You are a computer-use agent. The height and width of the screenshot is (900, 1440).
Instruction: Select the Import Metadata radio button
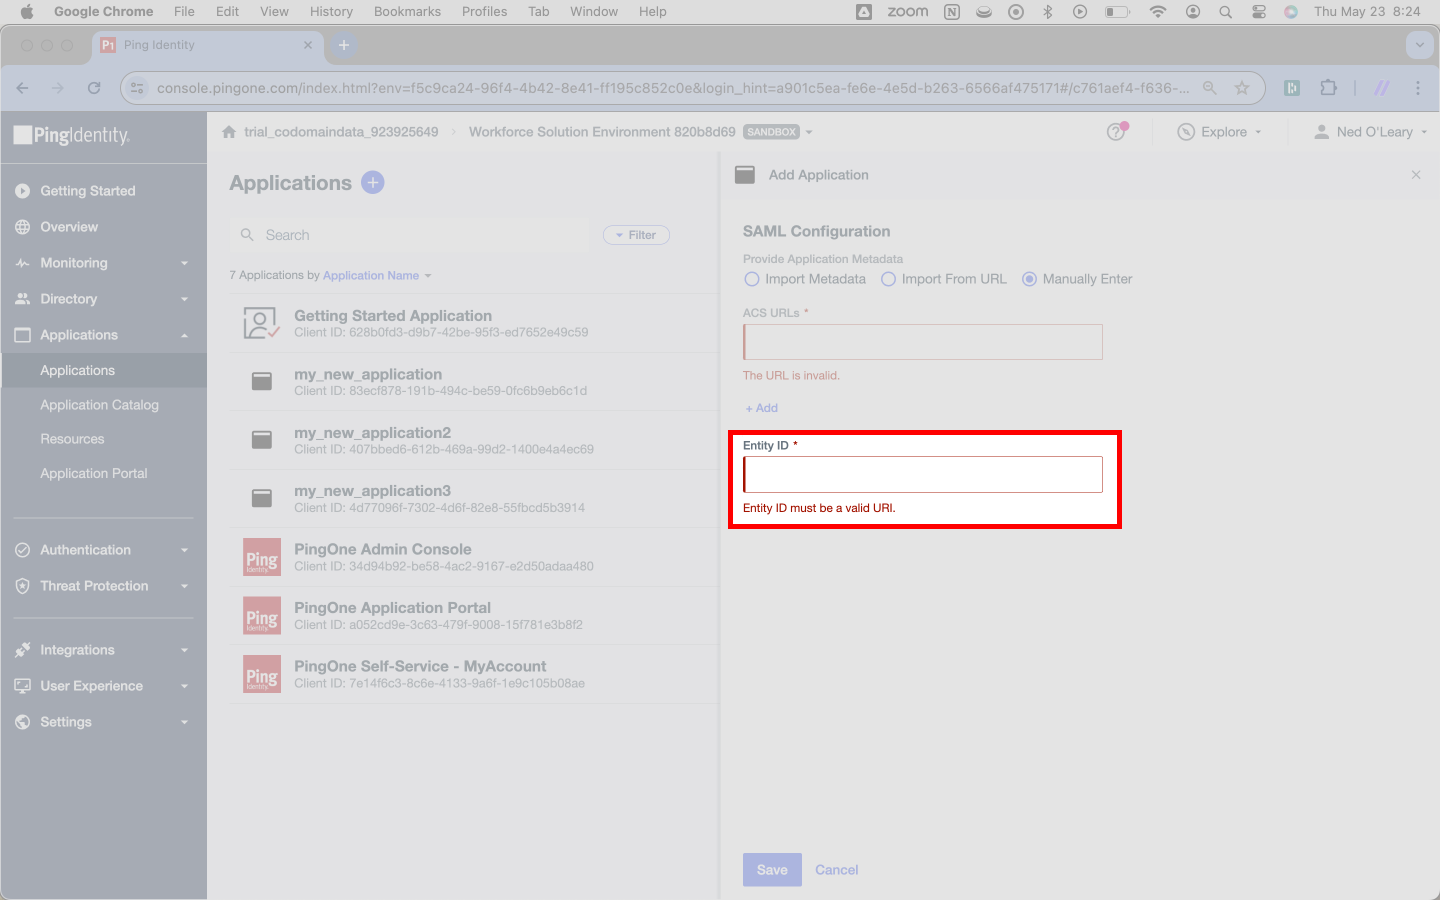click(752, 279)
